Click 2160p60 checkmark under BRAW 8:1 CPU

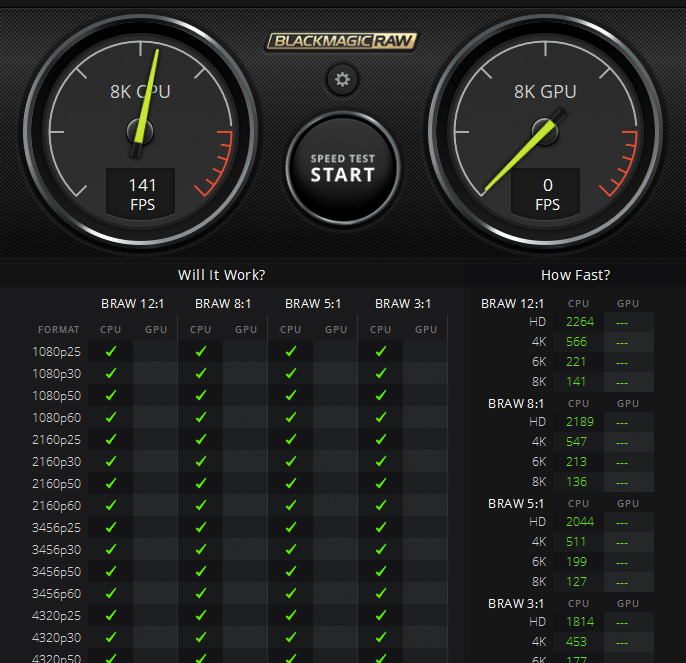pyautogui.click(x=201, y=505)
